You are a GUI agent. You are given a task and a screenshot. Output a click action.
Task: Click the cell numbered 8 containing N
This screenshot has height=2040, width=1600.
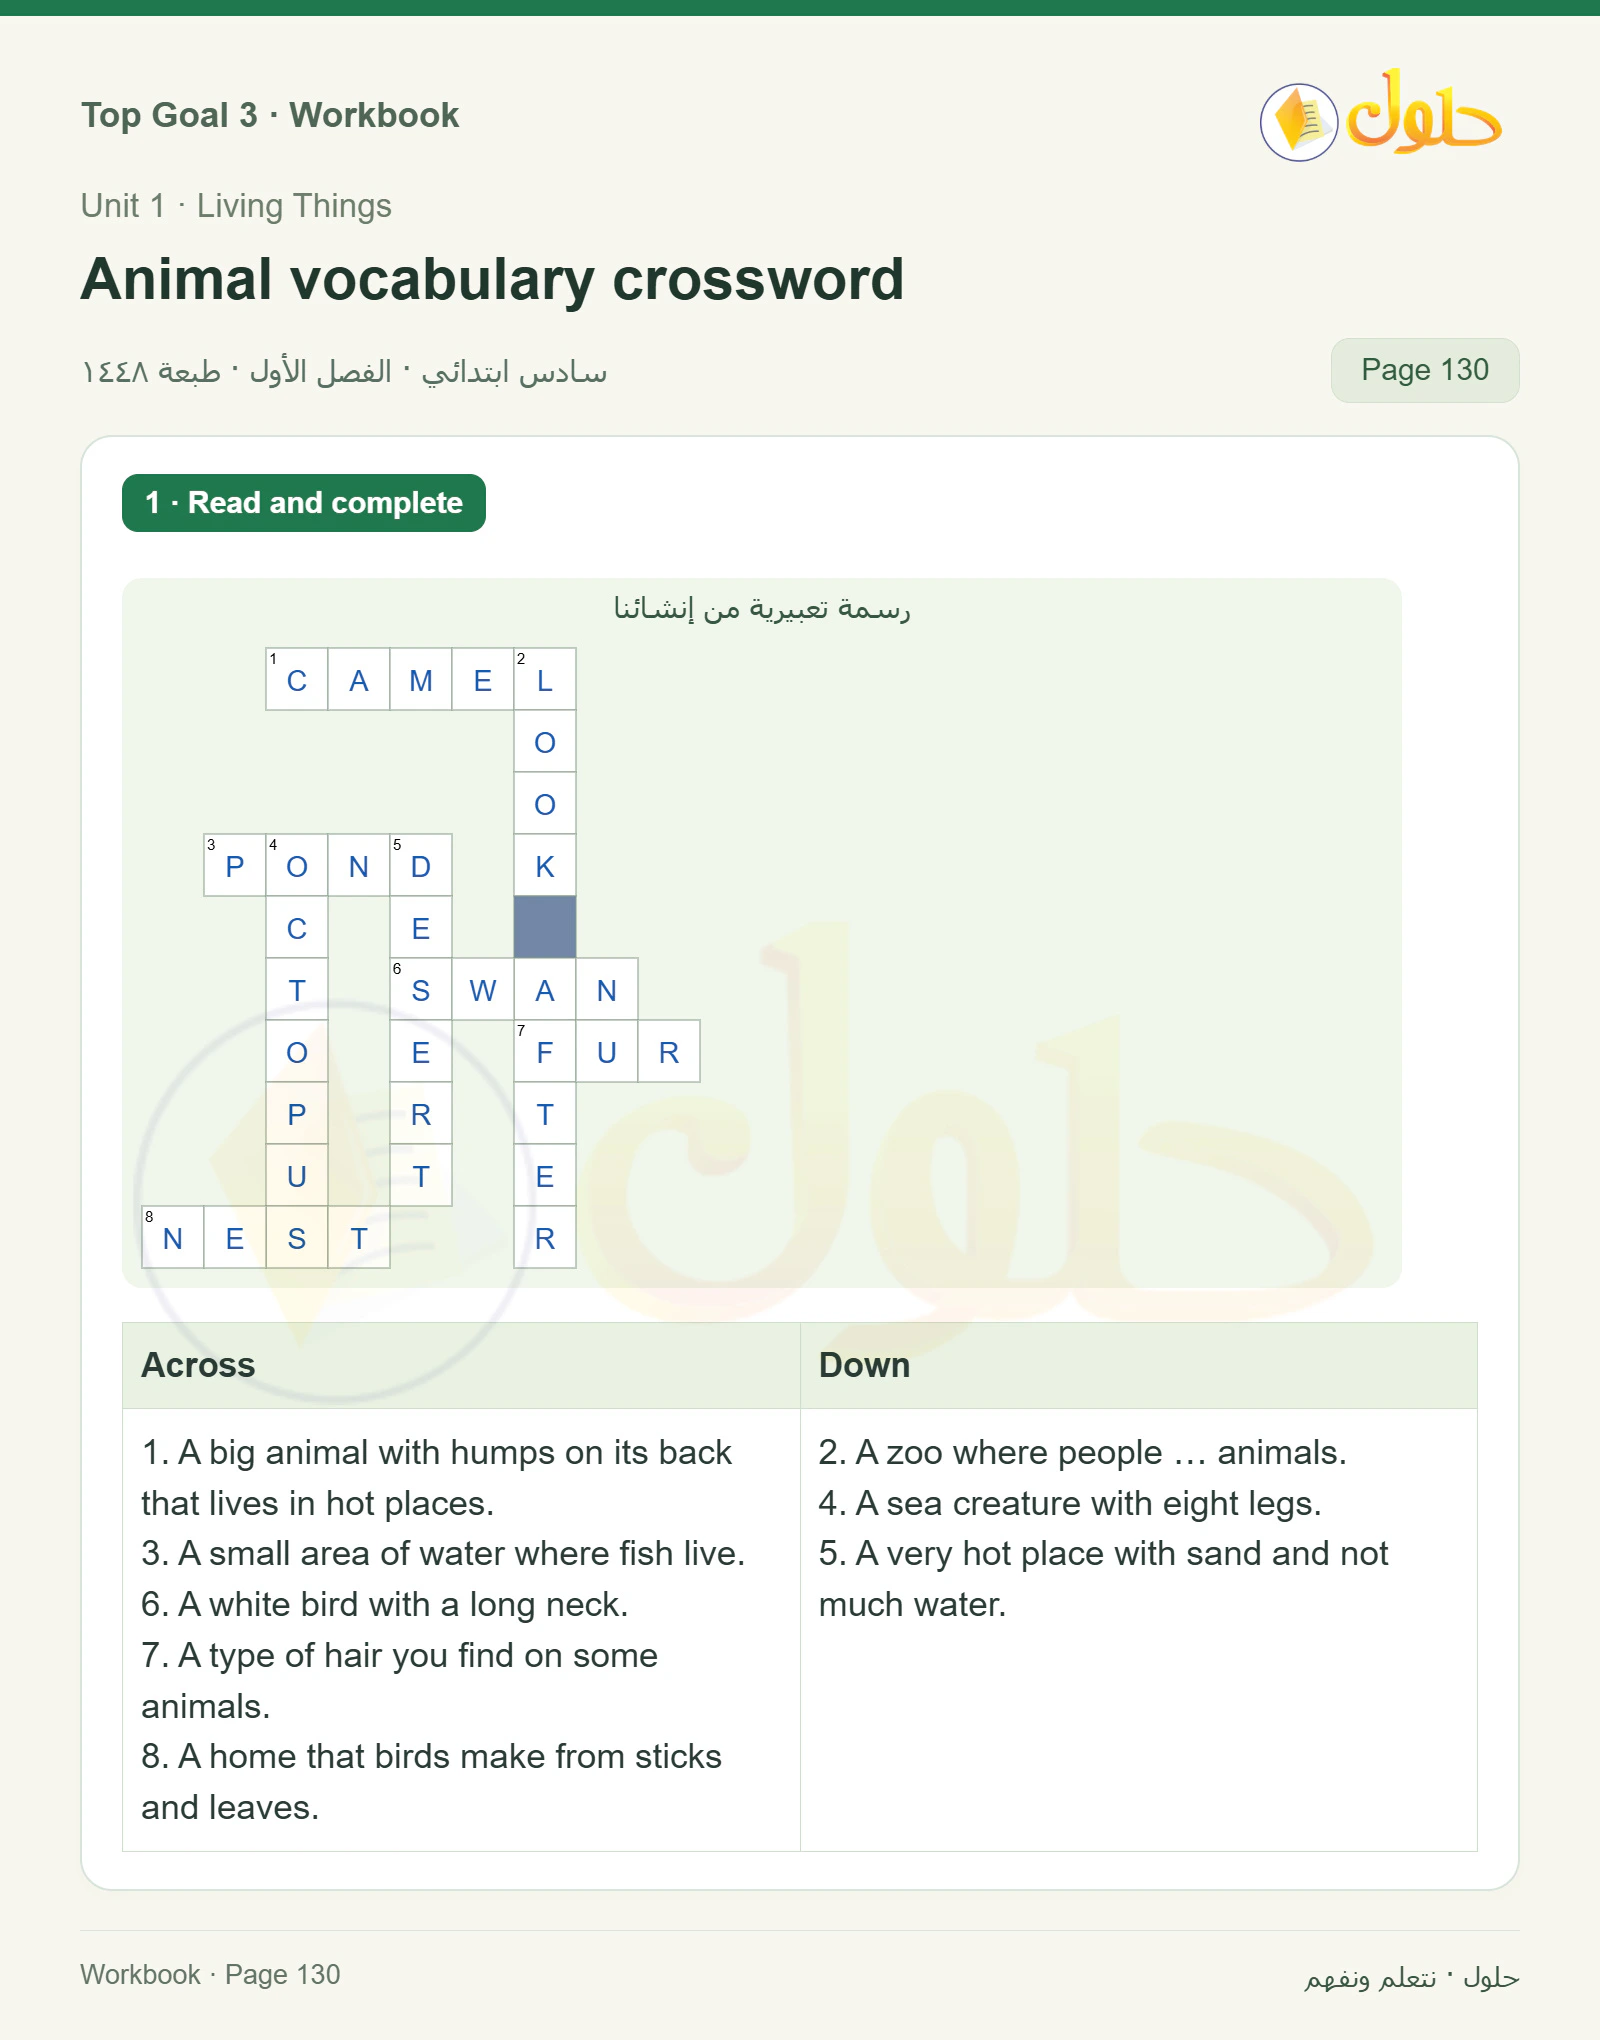point(173,1237)
